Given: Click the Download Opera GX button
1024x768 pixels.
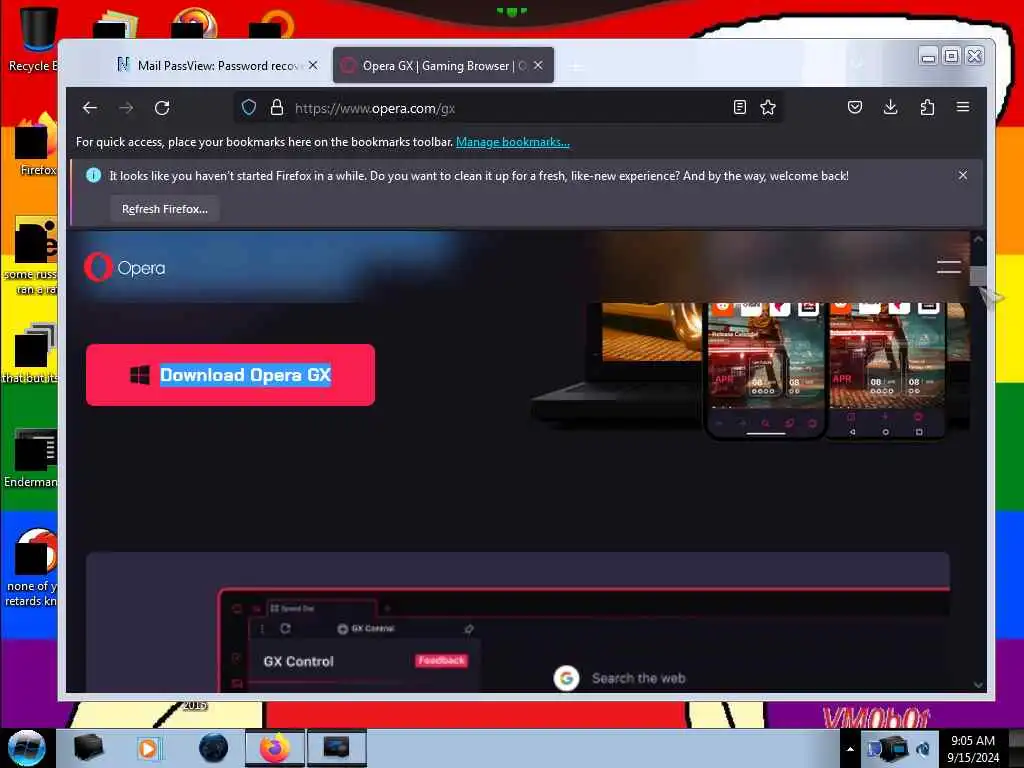Looking at the screenshot, I should coord(231,375).
